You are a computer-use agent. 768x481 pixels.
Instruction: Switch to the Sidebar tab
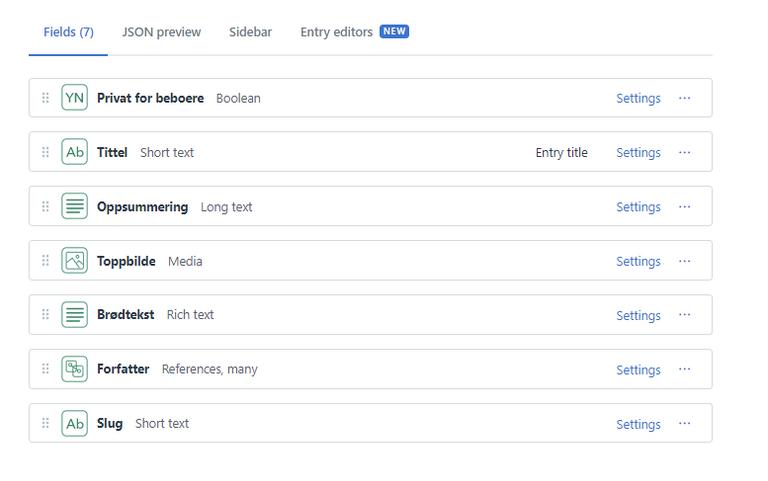[x=250, y=32]
